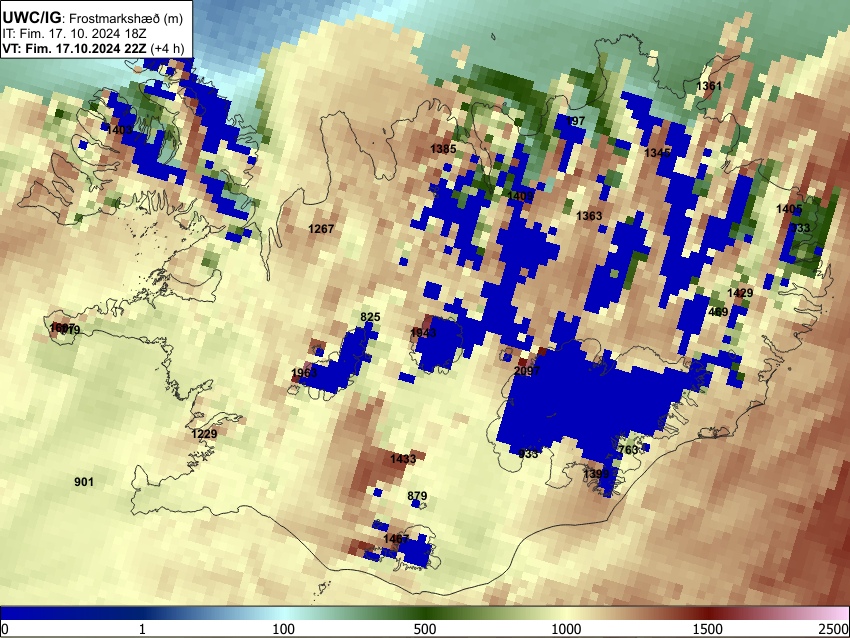Viewport: 850px width, 638px height.
Task: Click the map value "933"
Action: (x=529, y=454)
